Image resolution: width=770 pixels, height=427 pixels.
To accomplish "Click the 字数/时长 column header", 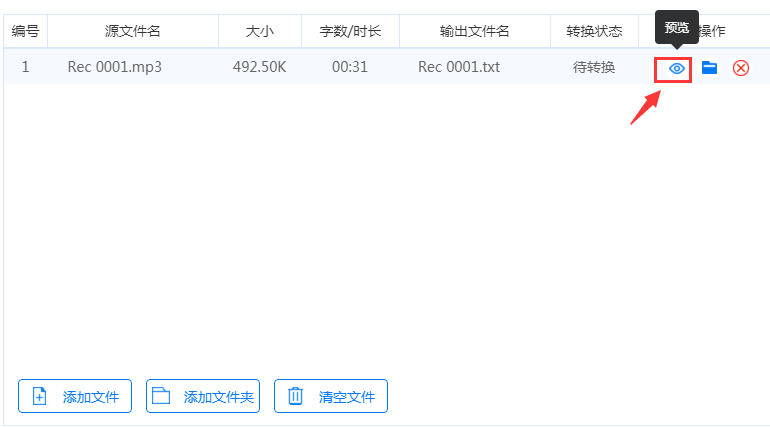I will click(350, 31).
